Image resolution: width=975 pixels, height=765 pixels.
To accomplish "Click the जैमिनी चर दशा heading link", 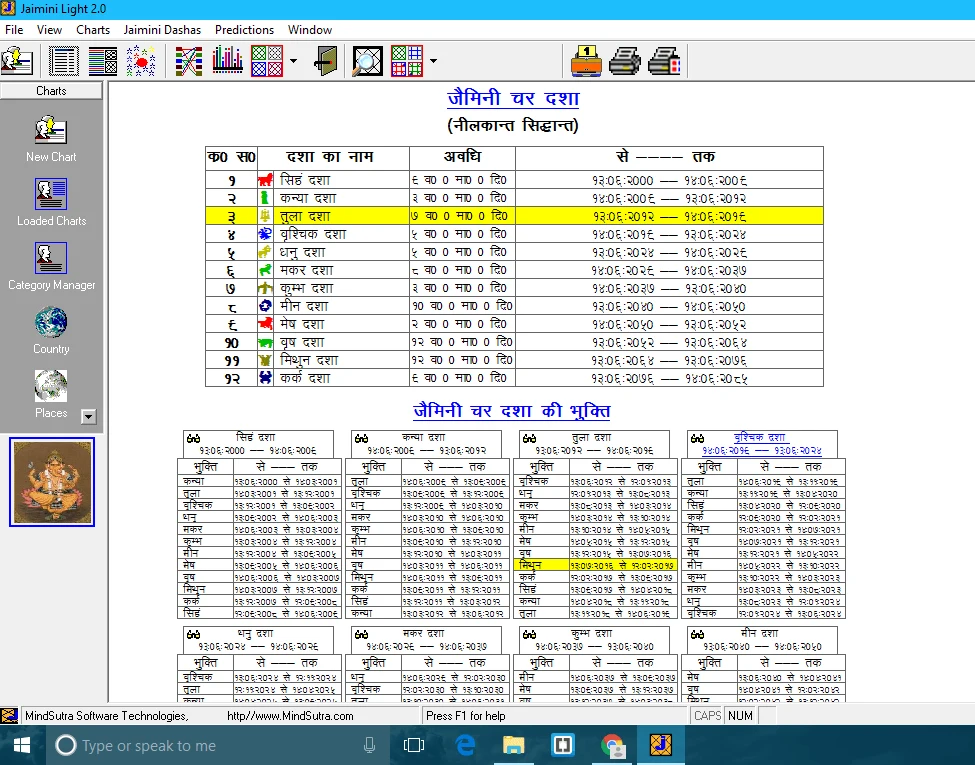I will point(513,98).
